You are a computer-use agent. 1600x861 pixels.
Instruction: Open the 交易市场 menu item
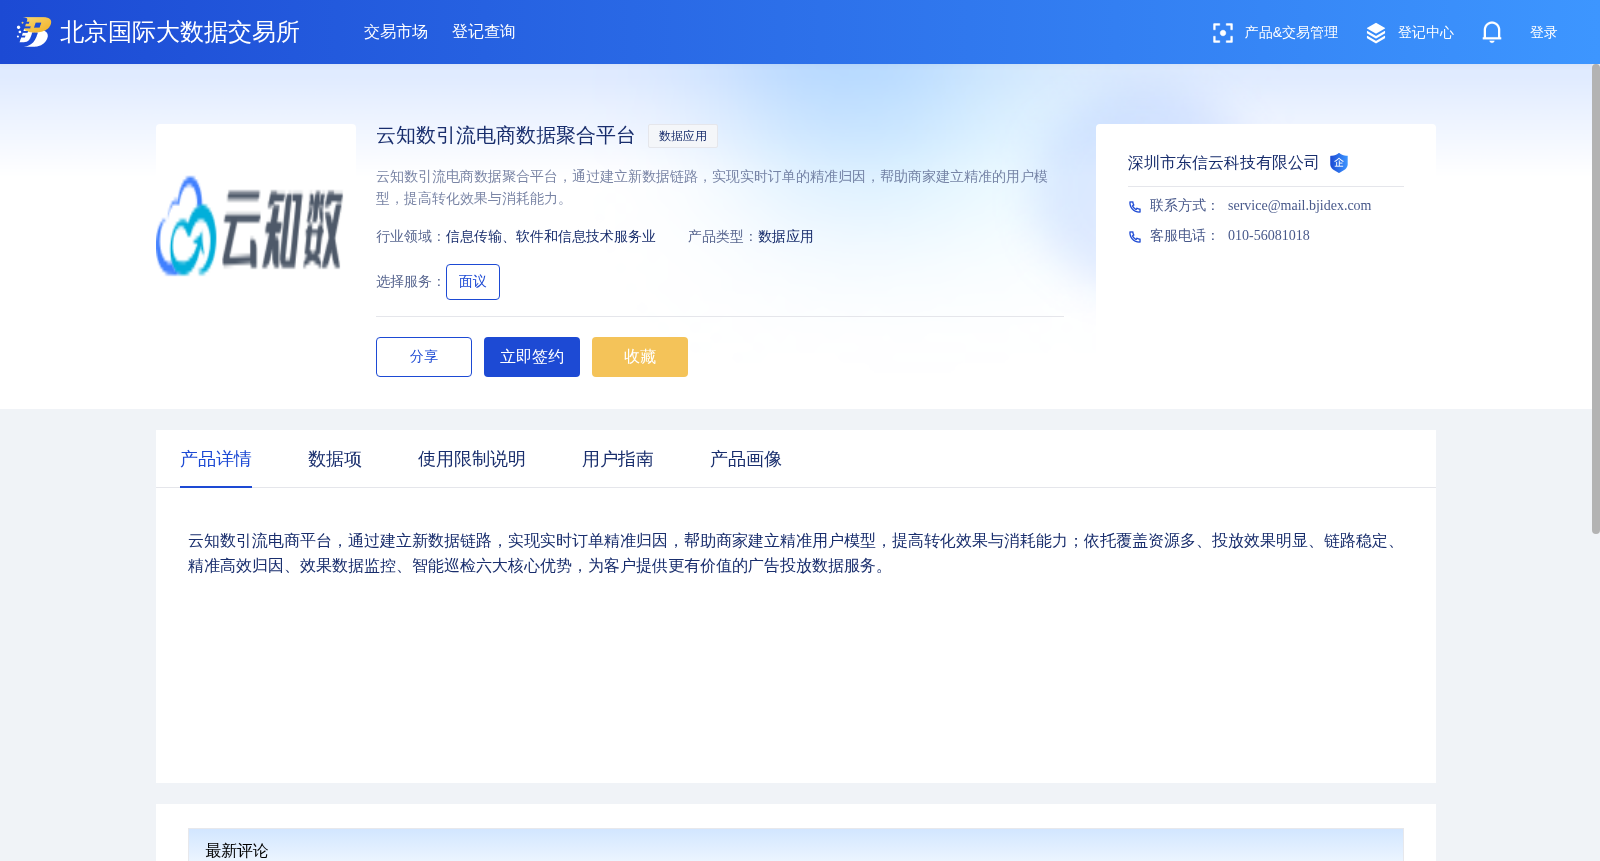point(396,32)
